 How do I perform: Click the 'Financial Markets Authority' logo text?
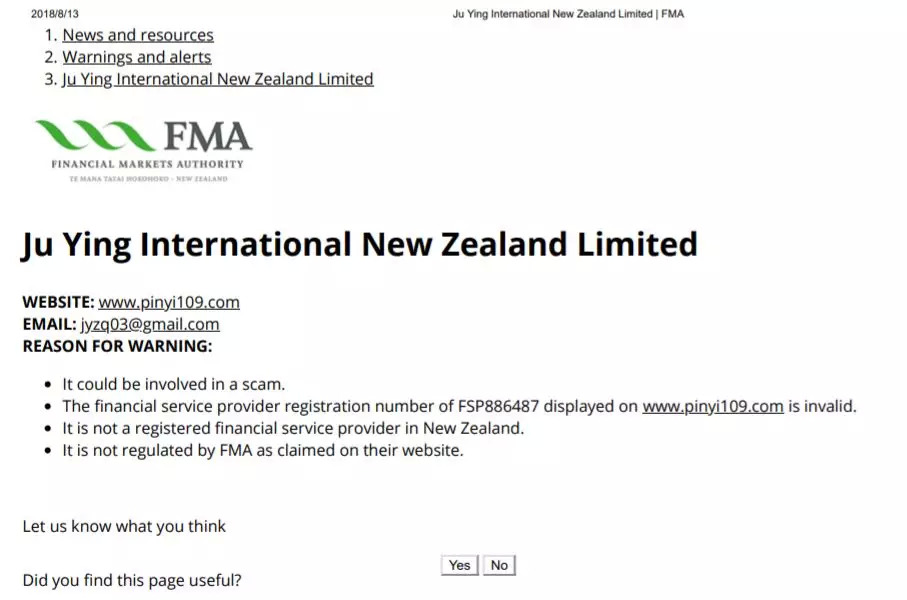147,164
